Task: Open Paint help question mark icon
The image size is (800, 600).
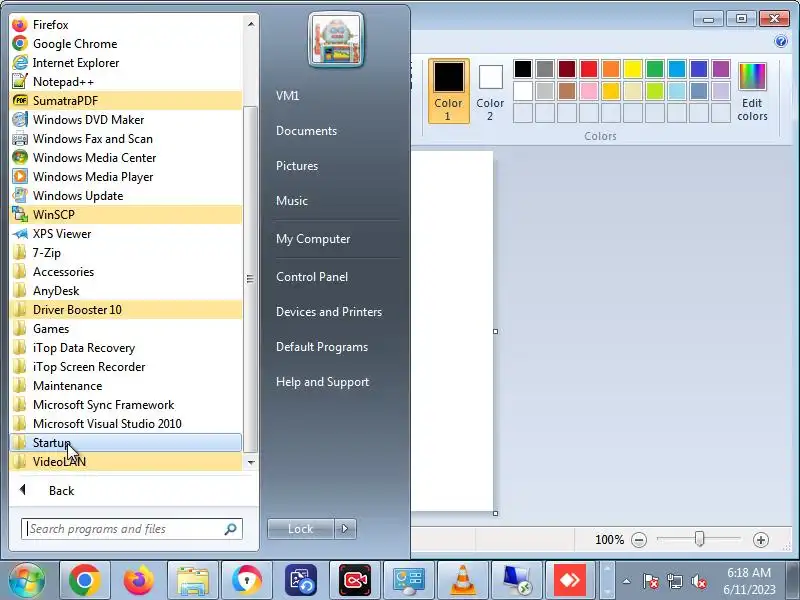Action: pos(781,41)
